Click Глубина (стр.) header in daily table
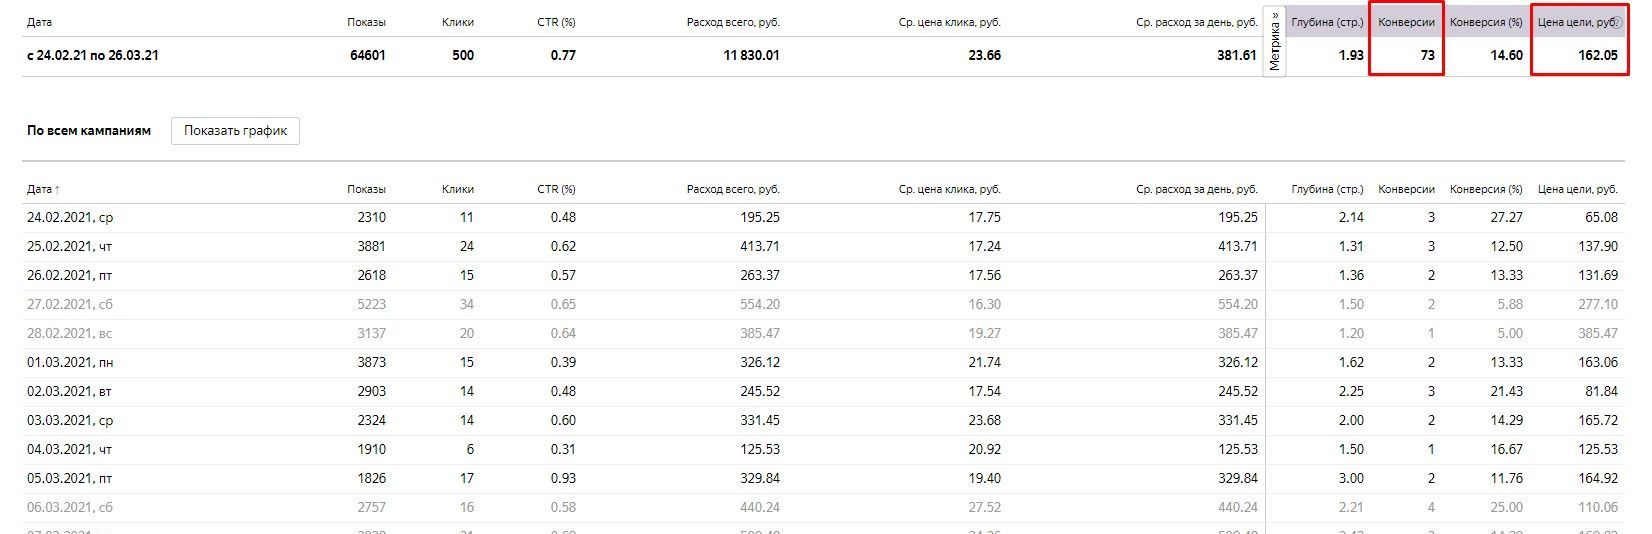 pos(1327,189)
